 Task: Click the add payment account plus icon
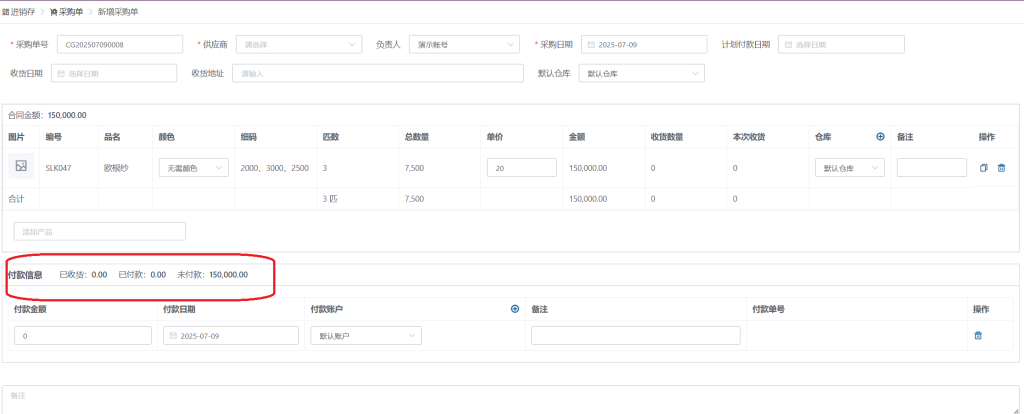pos(515,309)
